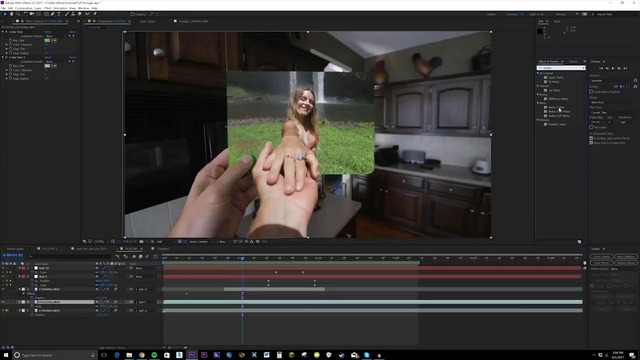Image resolution: width=640 pixels, height=360 pixels.
Task: Select the Pen tool
Action: 52,14
